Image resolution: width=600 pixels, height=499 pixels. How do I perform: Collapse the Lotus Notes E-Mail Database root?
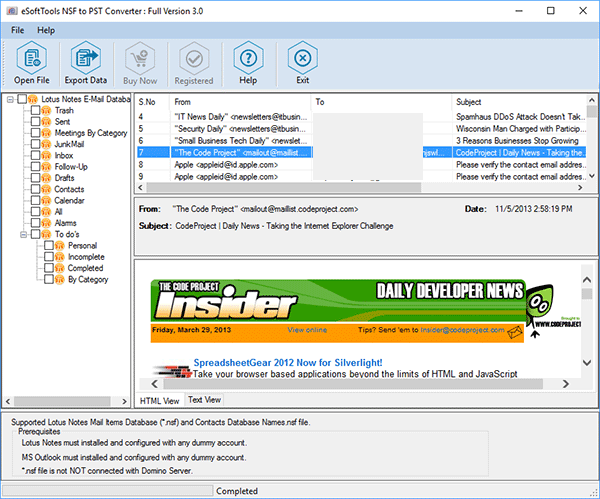tap(9, 100)
